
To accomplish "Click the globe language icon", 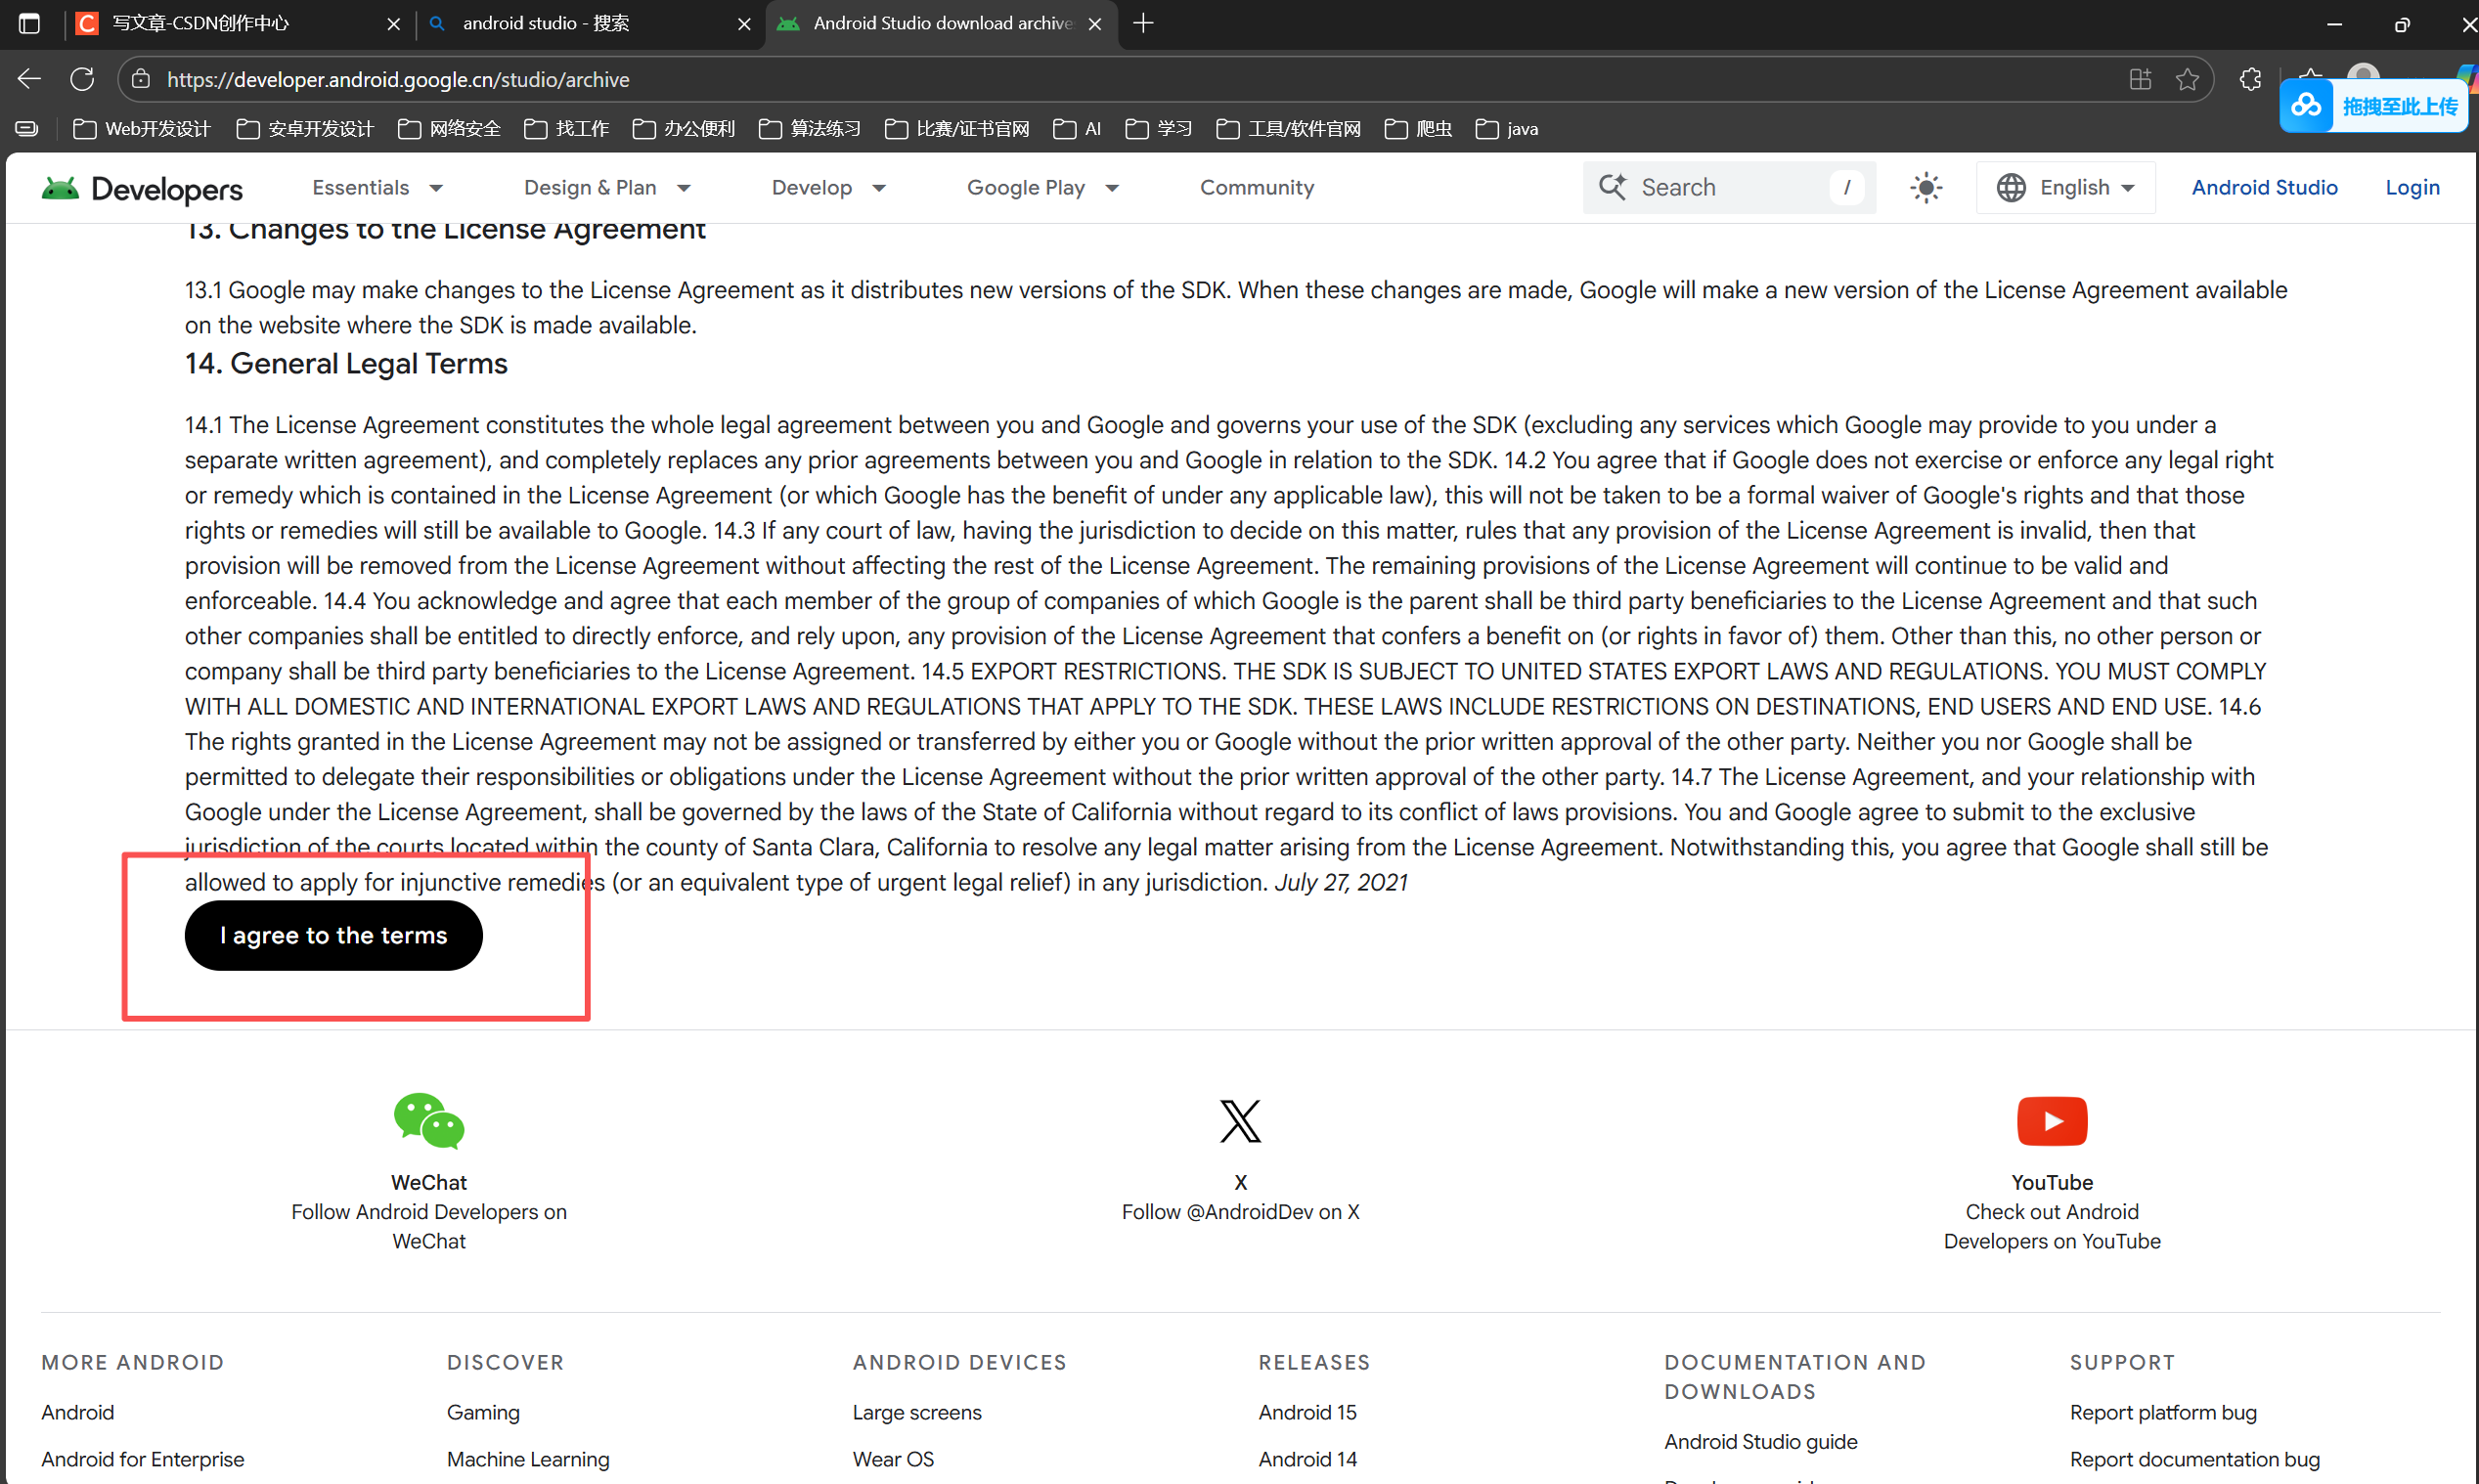I will [x=2011, y=188].
